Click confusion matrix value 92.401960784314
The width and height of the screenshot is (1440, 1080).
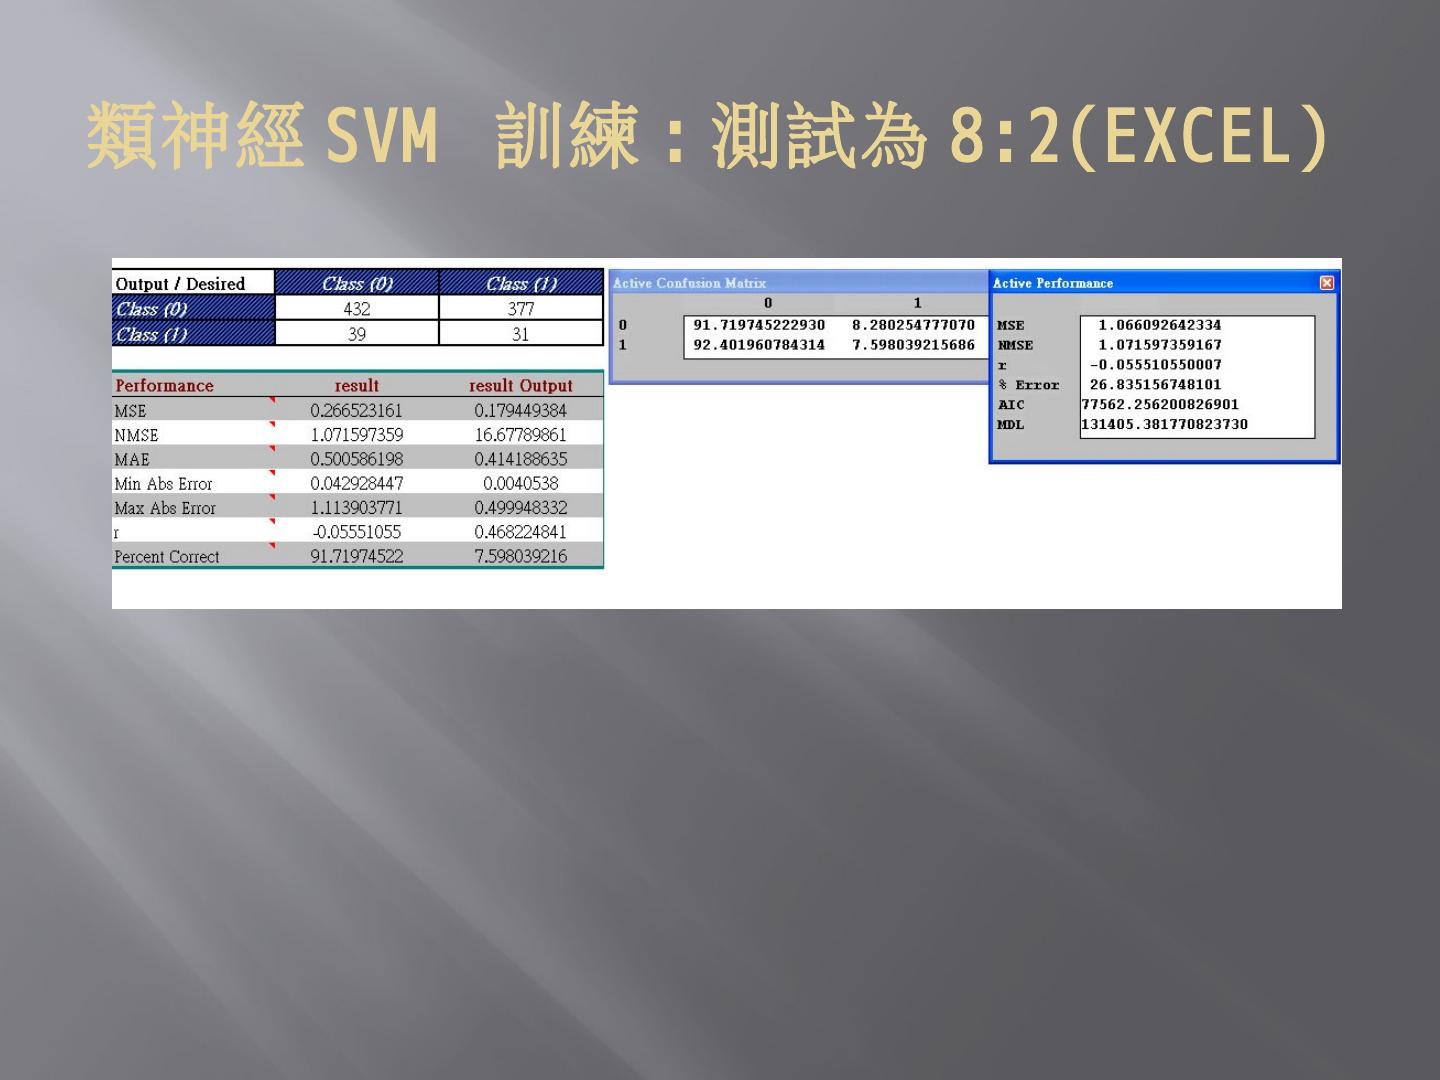(x=760, y=345)
